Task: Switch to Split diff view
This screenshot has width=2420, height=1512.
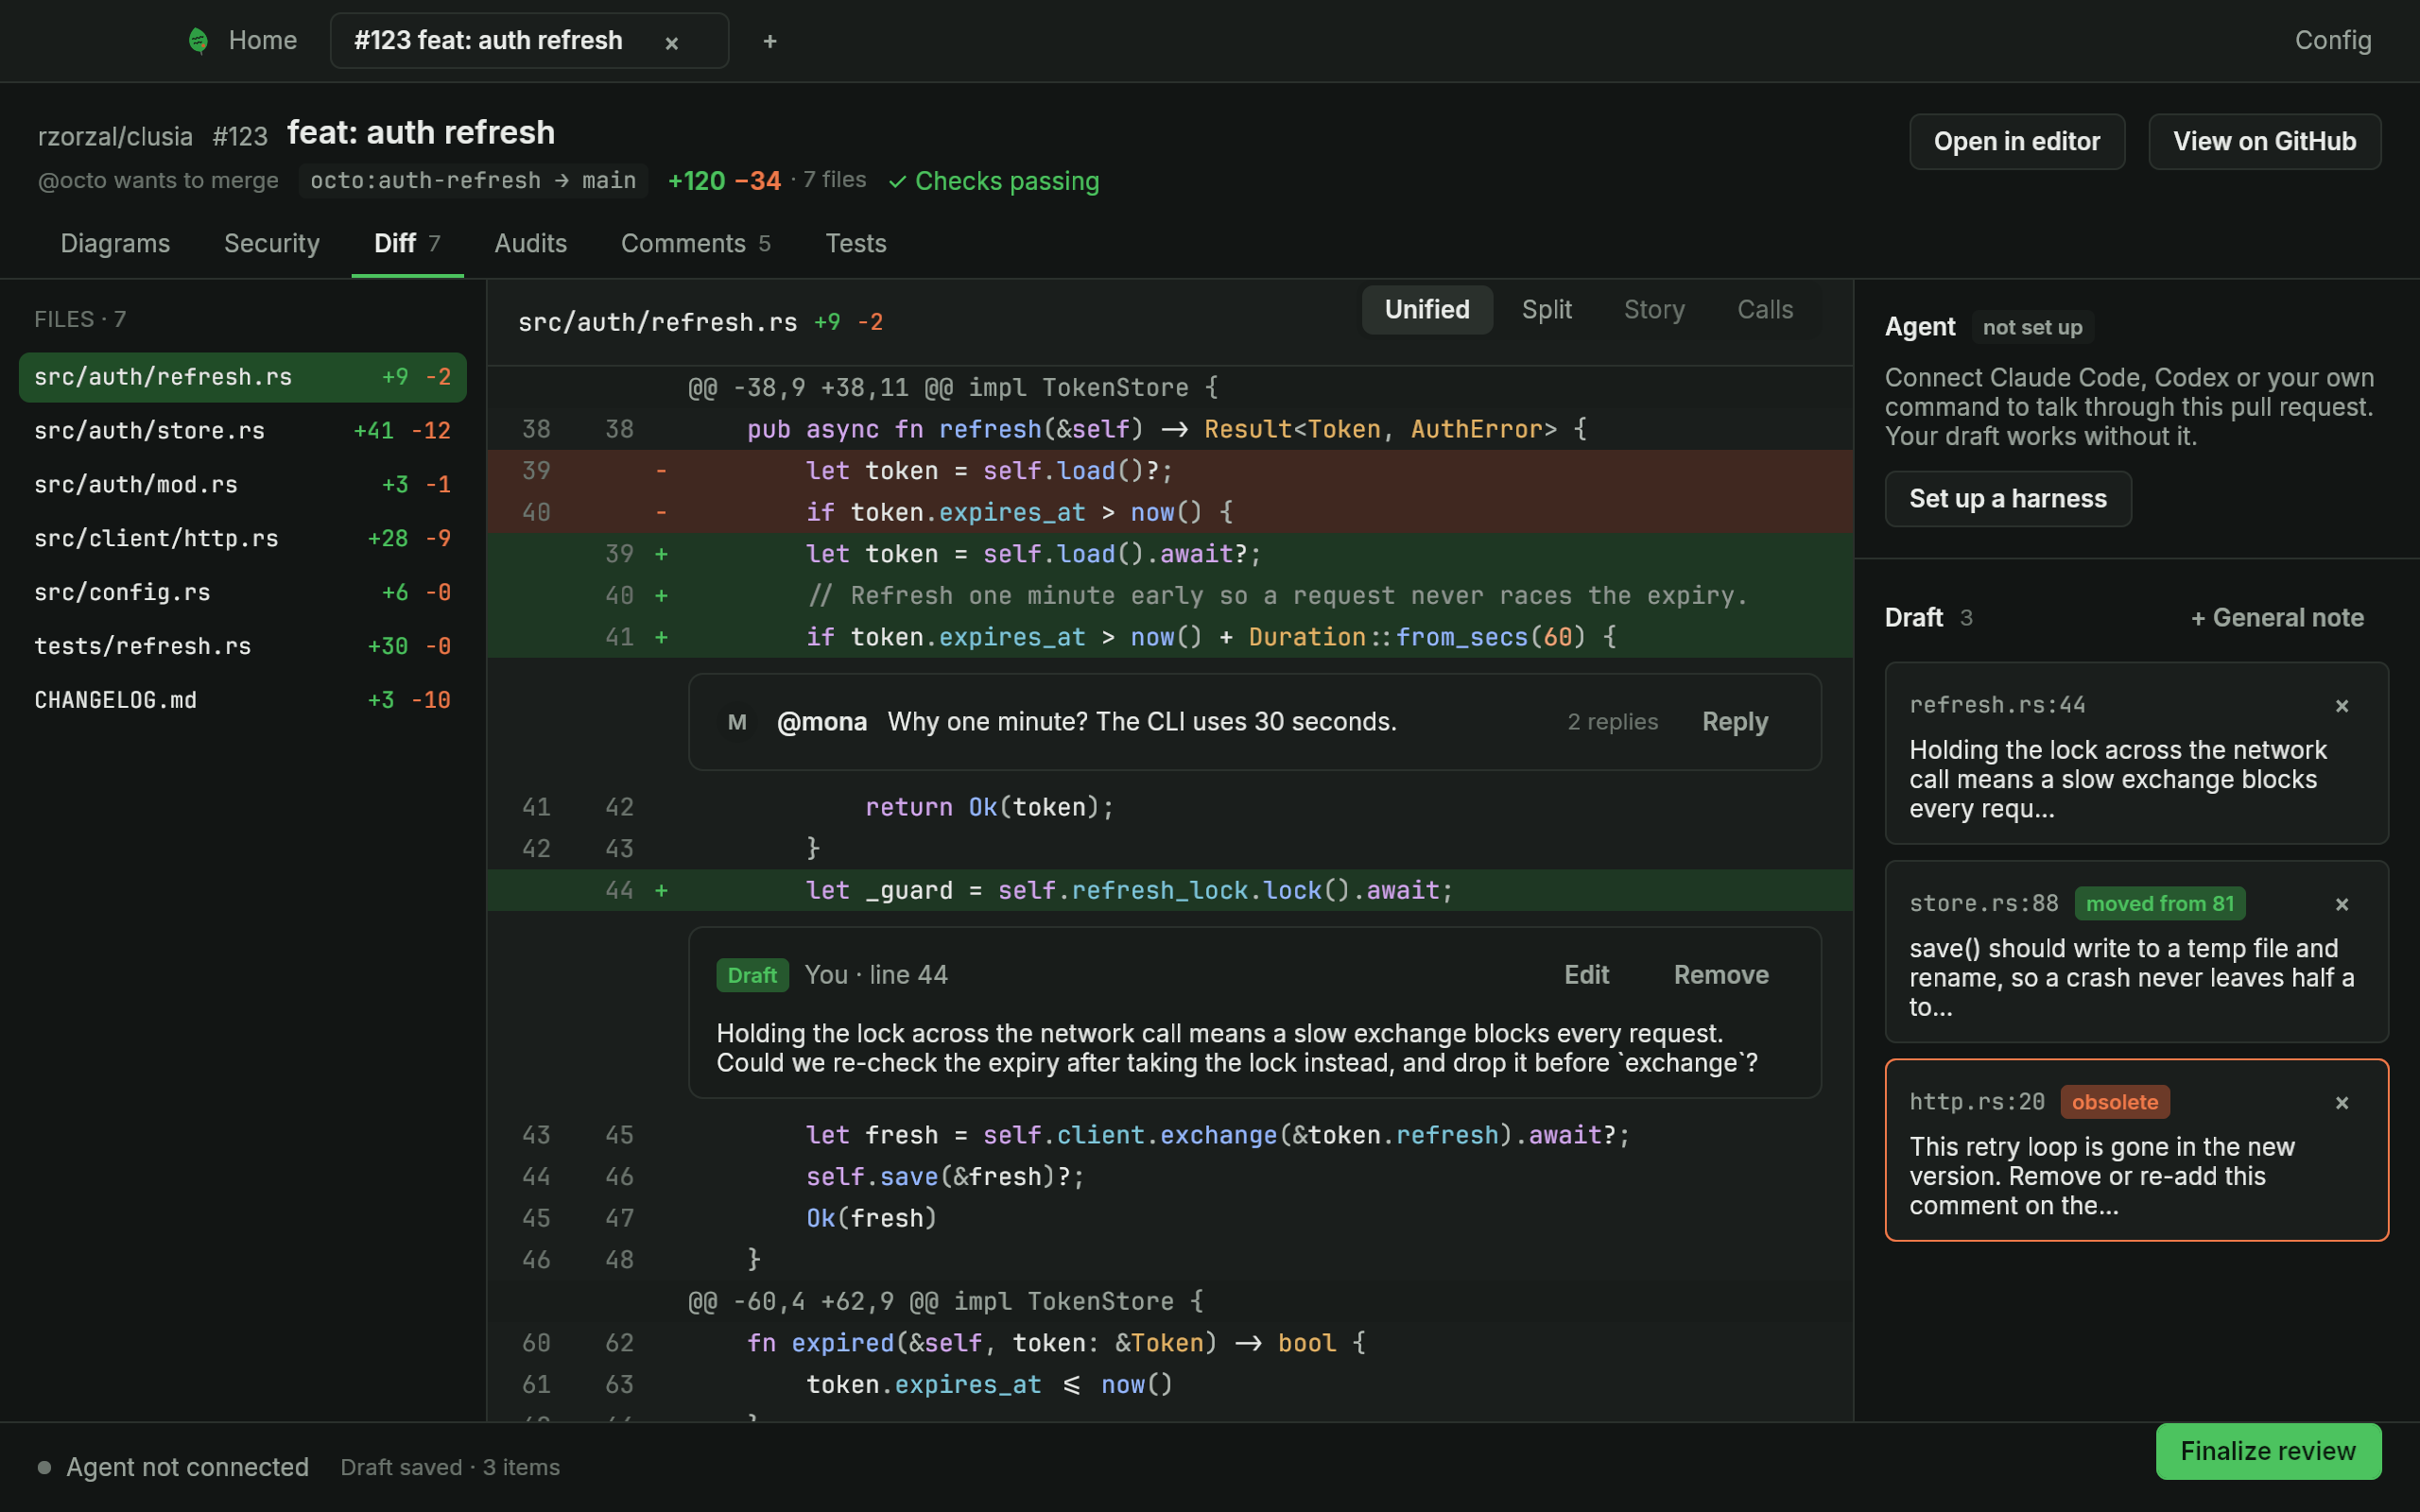Action: tap(1546, 310)
